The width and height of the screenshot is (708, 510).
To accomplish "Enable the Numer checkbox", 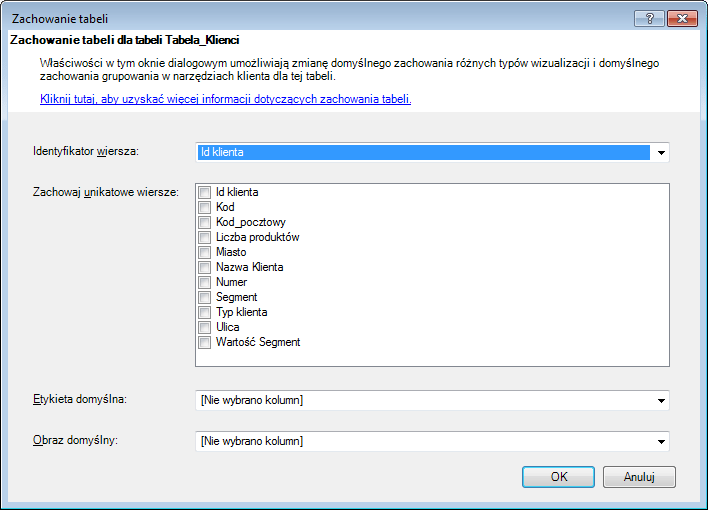I will tap(205, 282).
